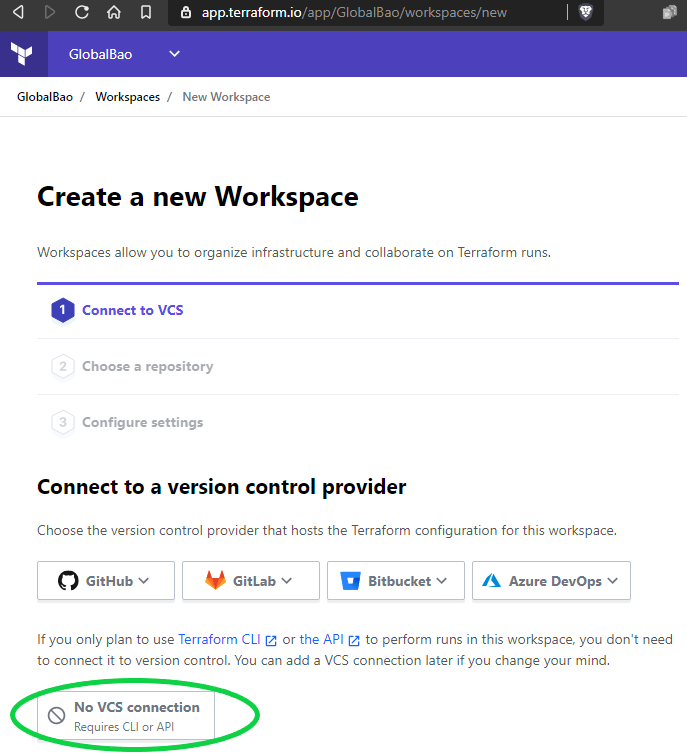The image size is (687, 753).
Task: Expand the Azure DevOps provider dropdown
Action: [x=551, y=581]
